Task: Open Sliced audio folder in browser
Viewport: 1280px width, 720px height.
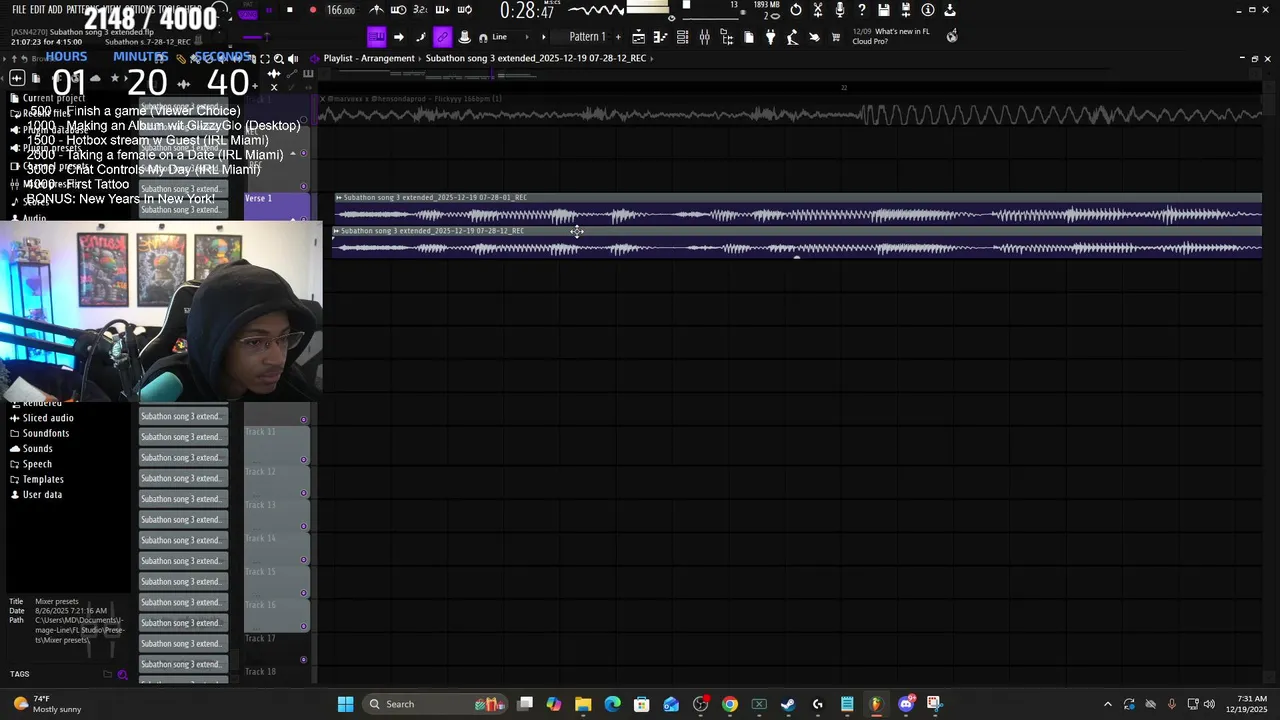Action: 48,418
